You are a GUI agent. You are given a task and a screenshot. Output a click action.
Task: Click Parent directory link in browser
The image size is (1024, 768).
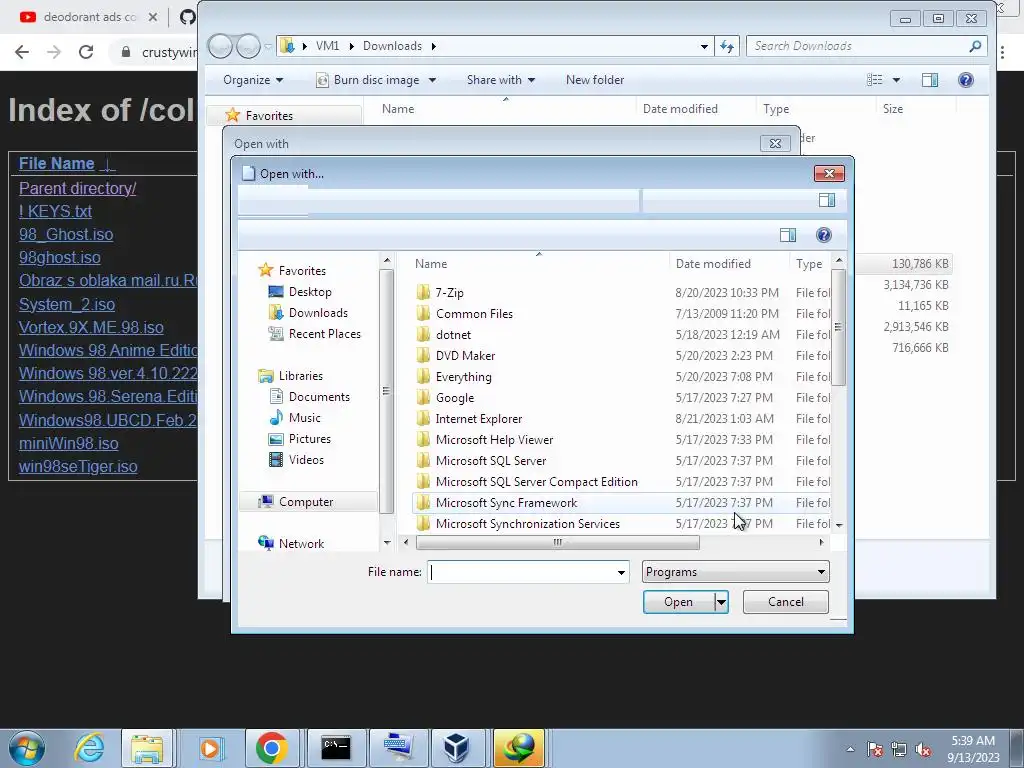pos(77,188)
